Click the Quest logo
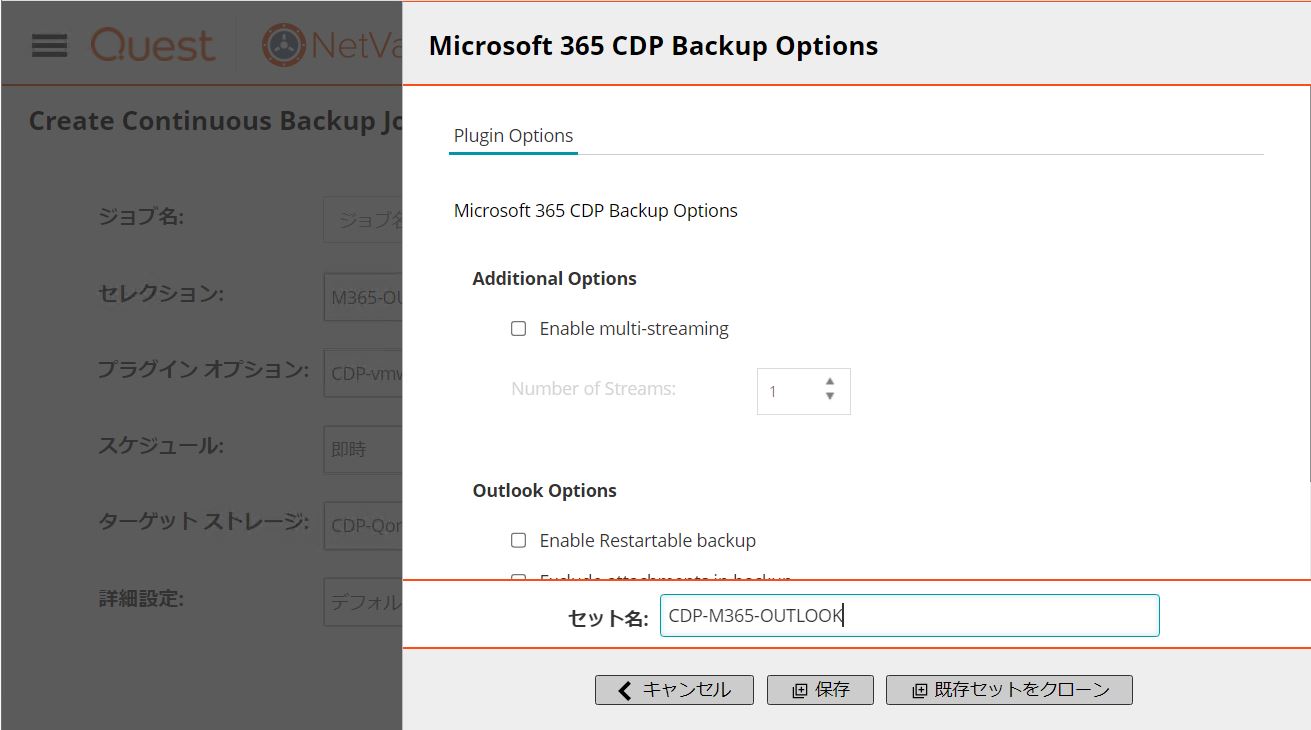The image size is (1311, 730). tap(153, 45)
